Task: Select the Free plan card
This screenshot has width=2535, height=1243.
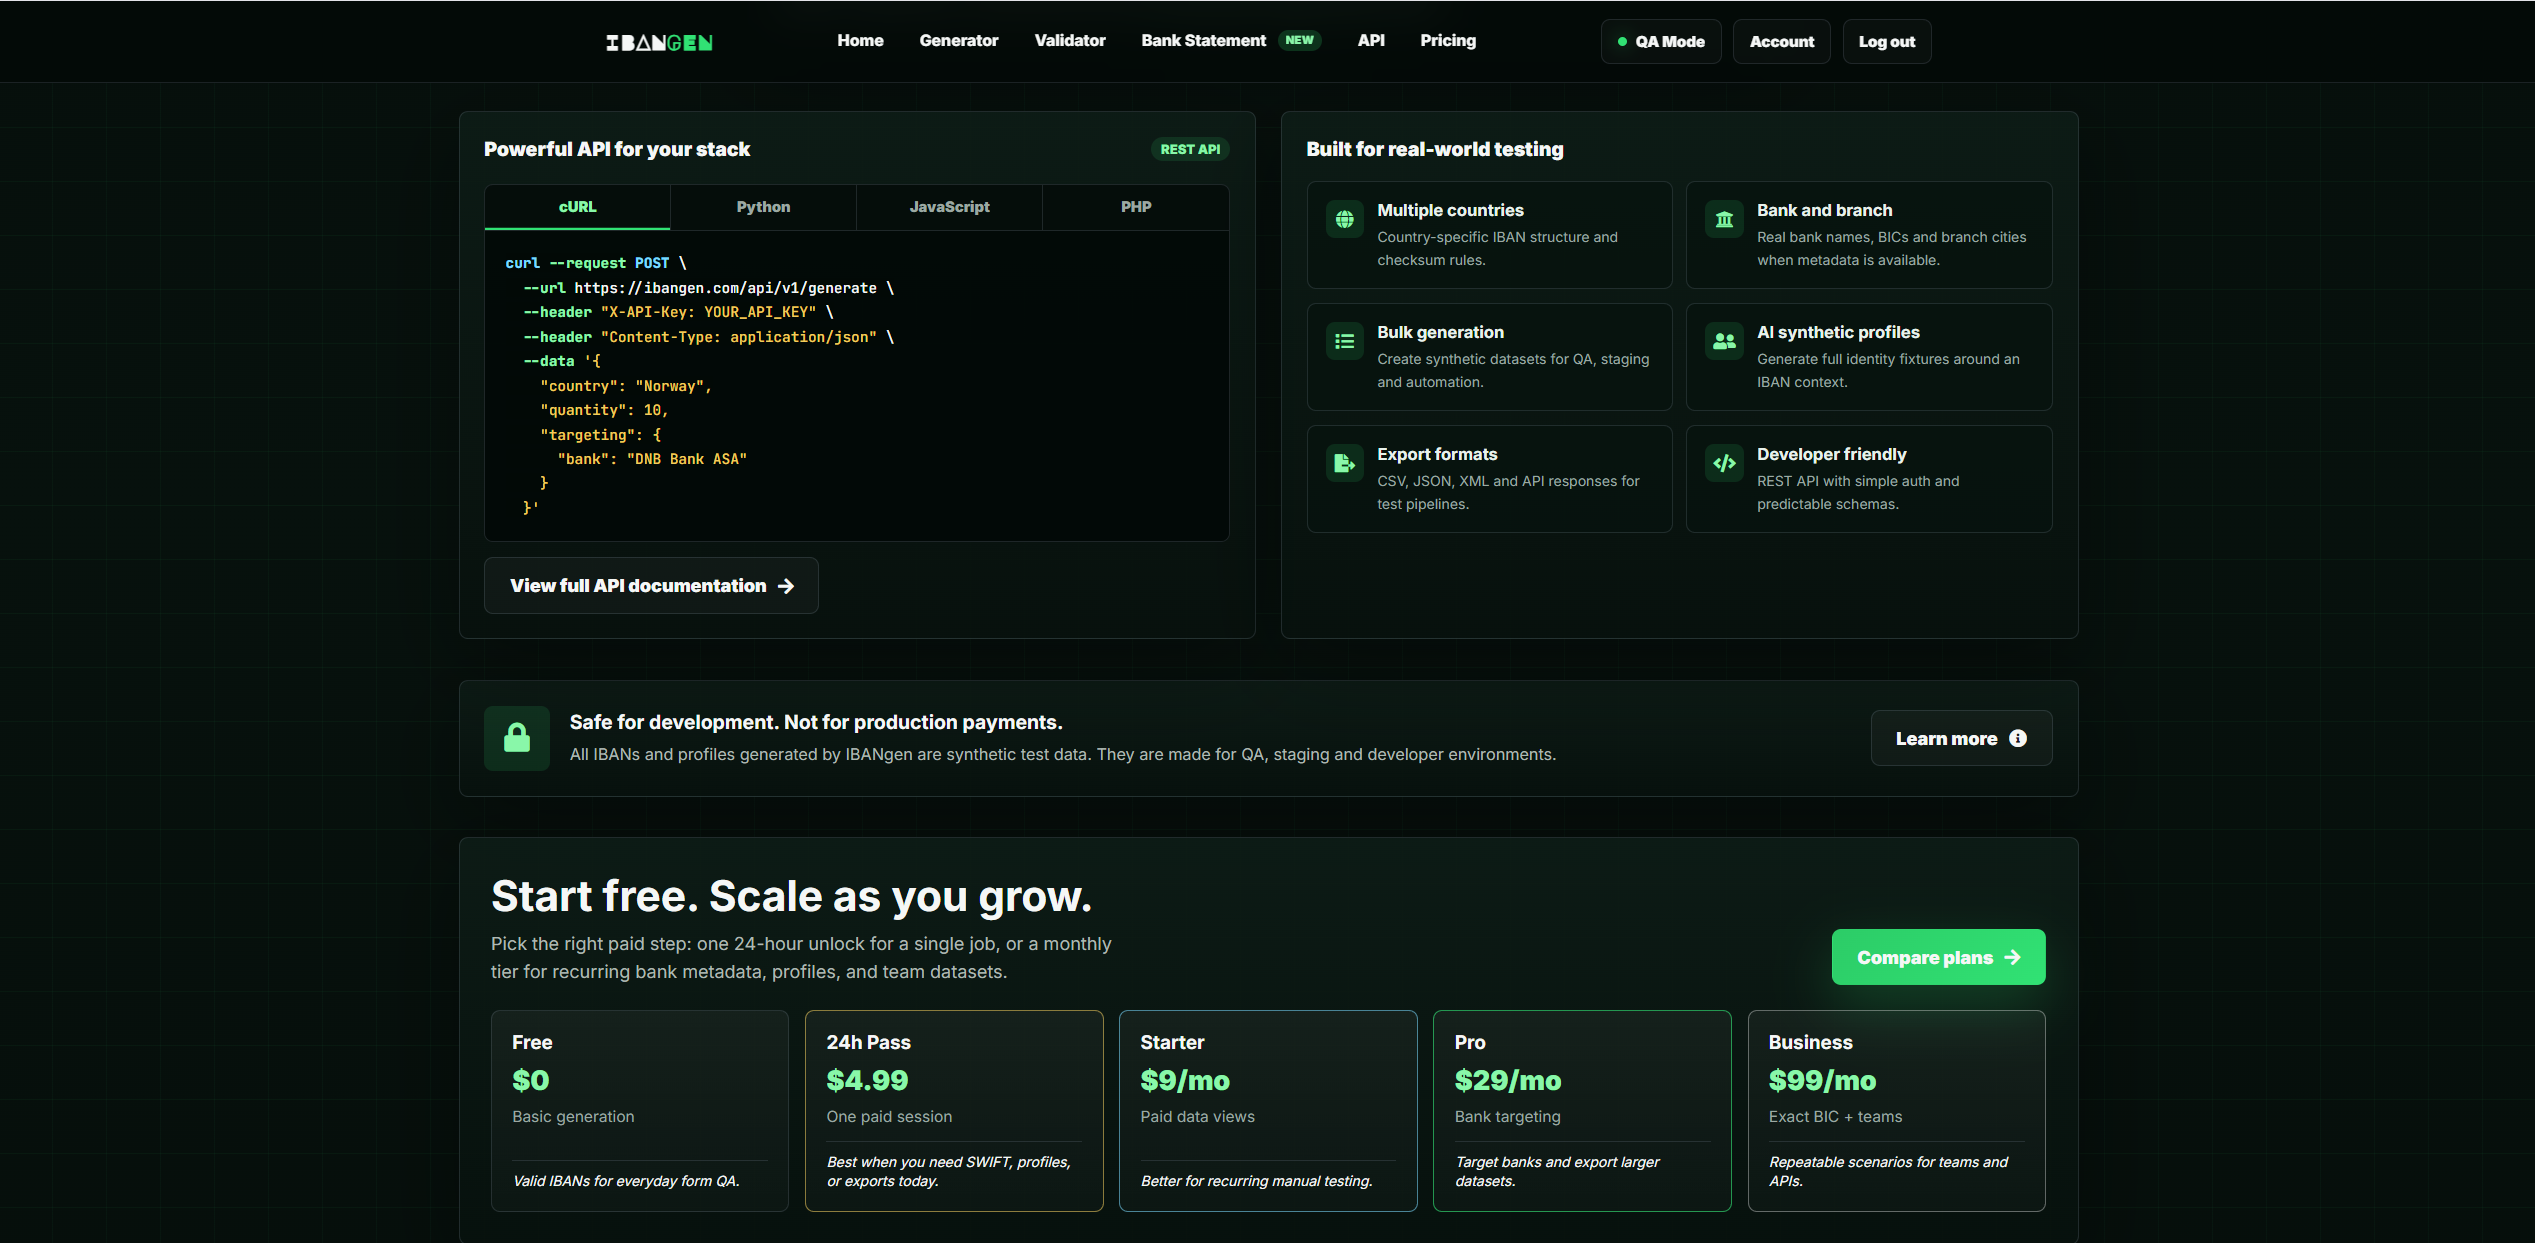Action: click(639, 1111)
